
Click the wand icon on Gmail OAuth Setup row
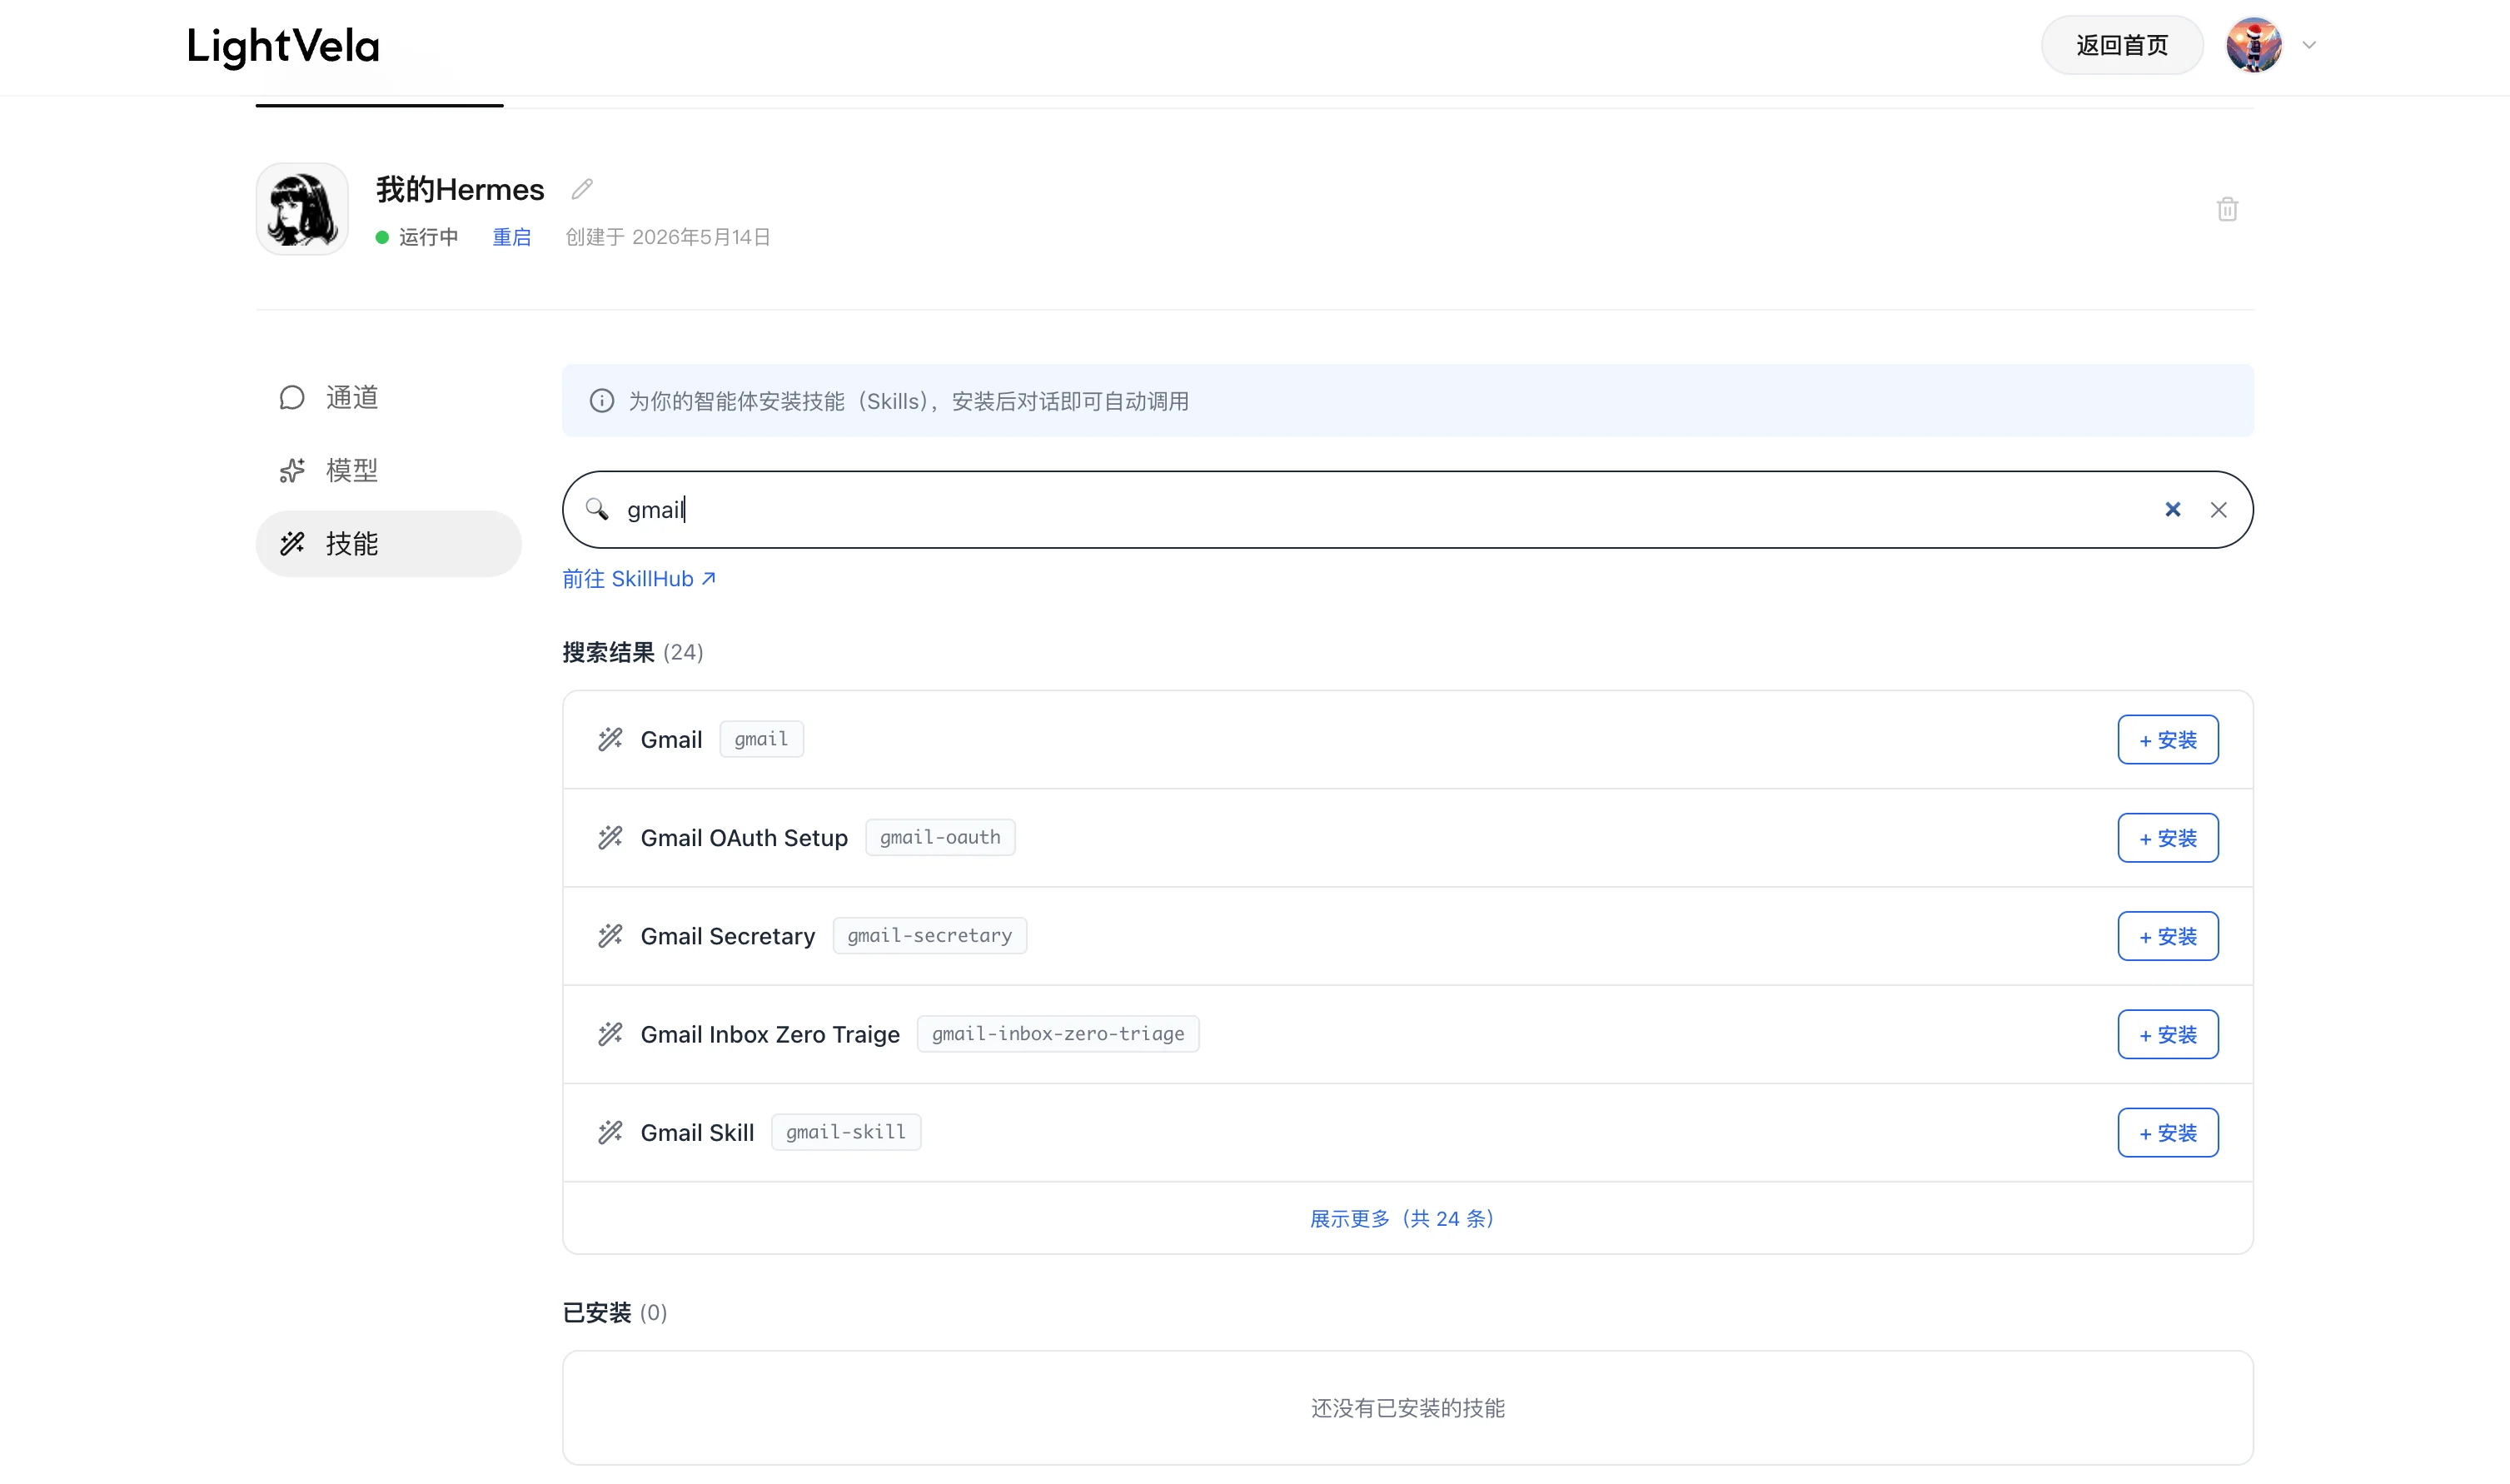[610, 837]
